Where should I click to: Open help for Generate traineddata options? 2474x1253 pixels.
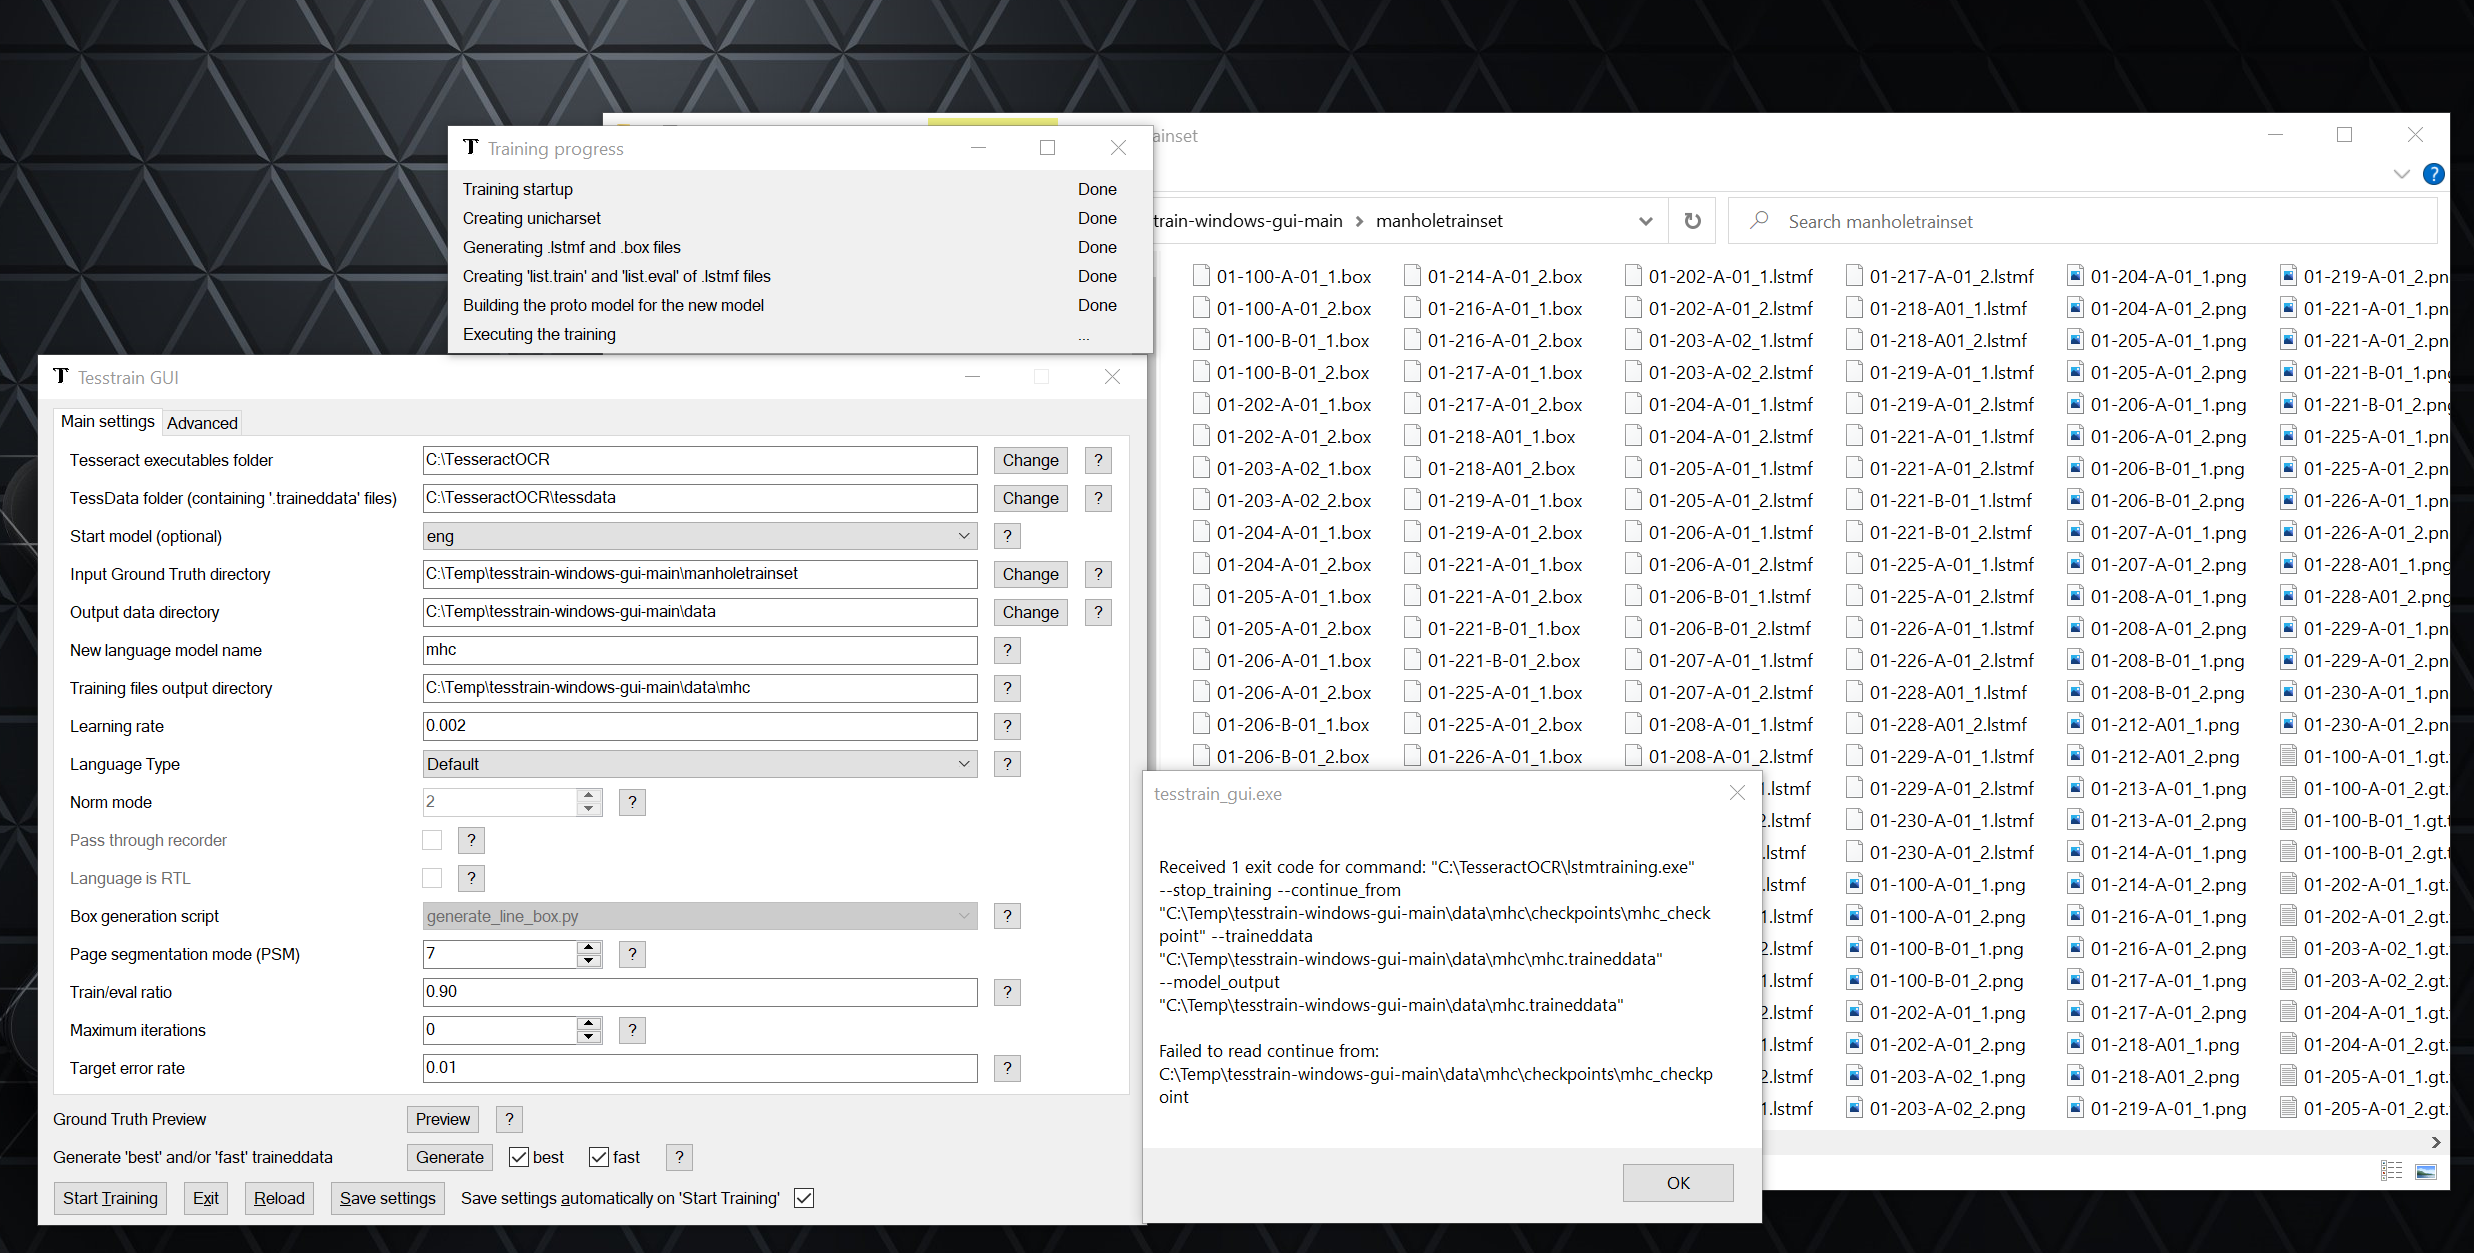click(x=679, y=1157)
